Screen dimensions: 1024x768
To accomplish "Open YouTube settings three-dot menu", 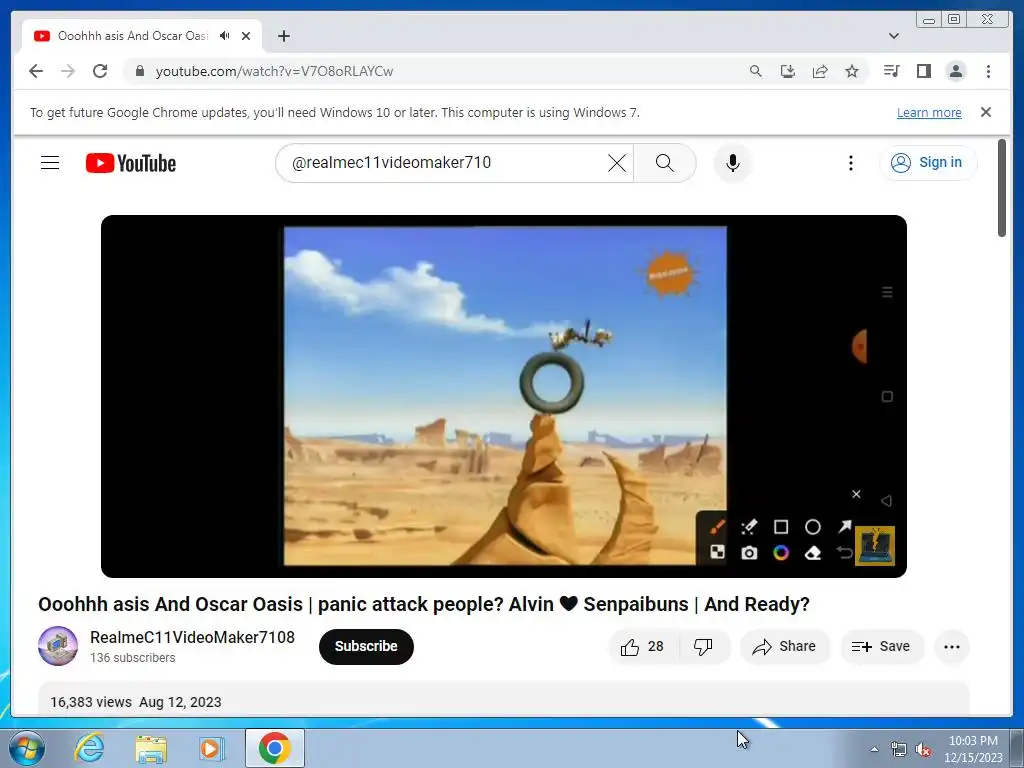I will click(x=850, y=163).
